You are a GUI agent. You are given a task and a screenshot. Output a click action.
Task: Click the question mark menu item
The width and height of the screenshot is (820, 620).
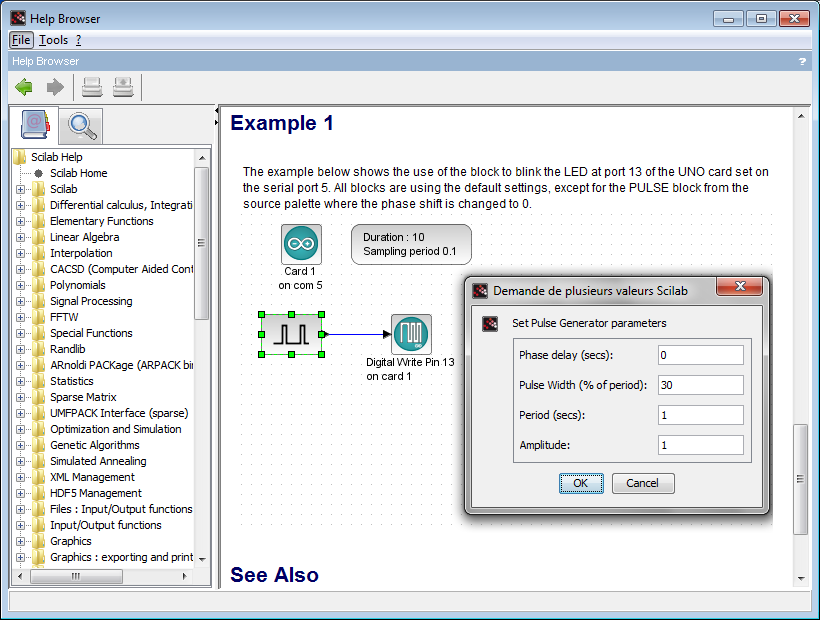click(78, 40)
